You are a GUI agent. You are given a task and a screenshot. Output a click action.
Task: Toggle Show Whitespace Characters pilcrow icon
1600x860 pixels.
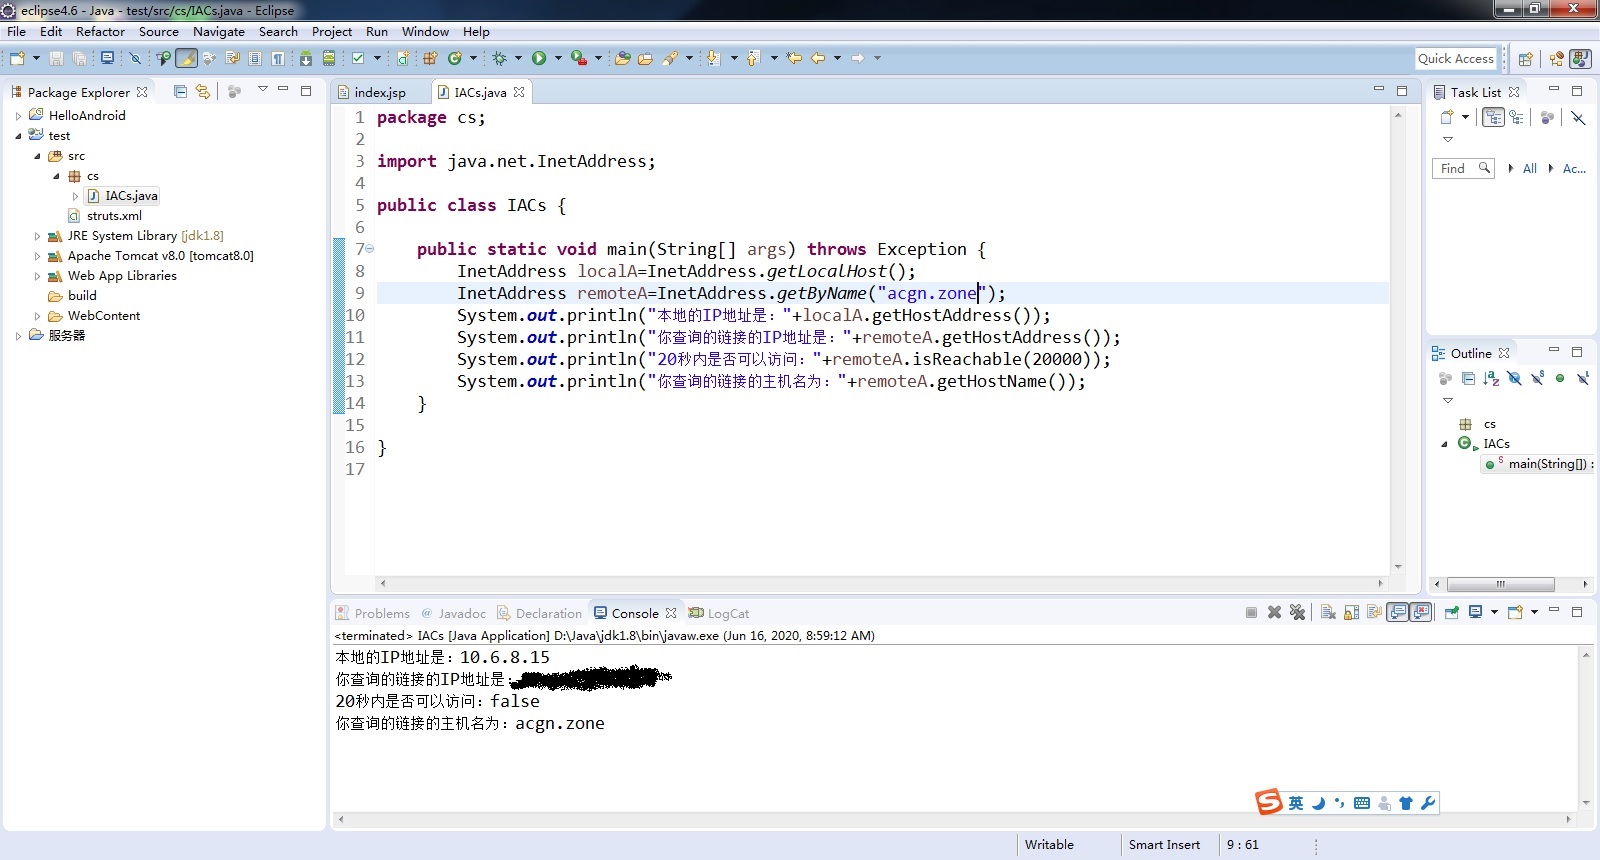[278, 58]
